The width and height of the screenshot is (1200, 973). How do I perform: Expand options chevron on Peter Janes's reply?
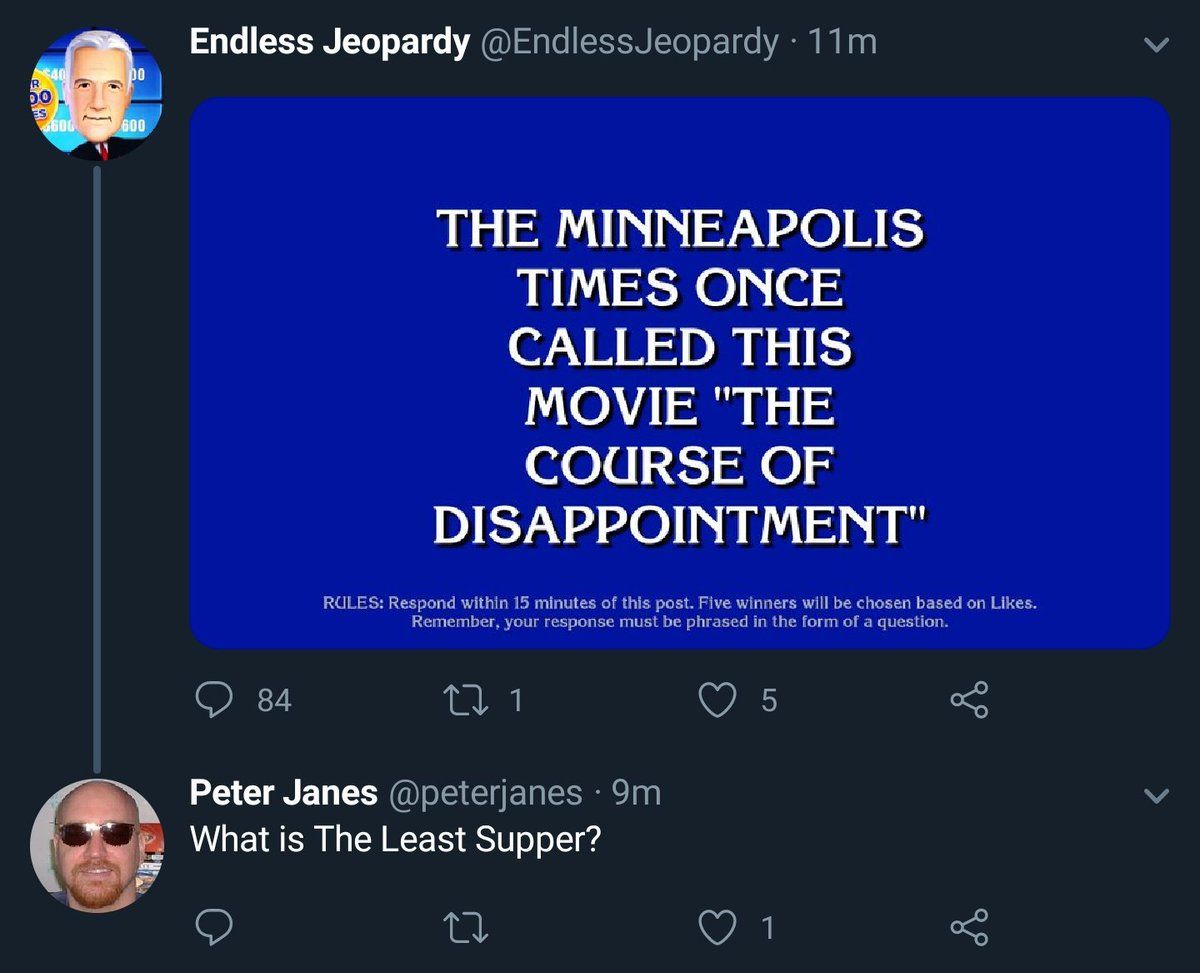point(1156,796)
